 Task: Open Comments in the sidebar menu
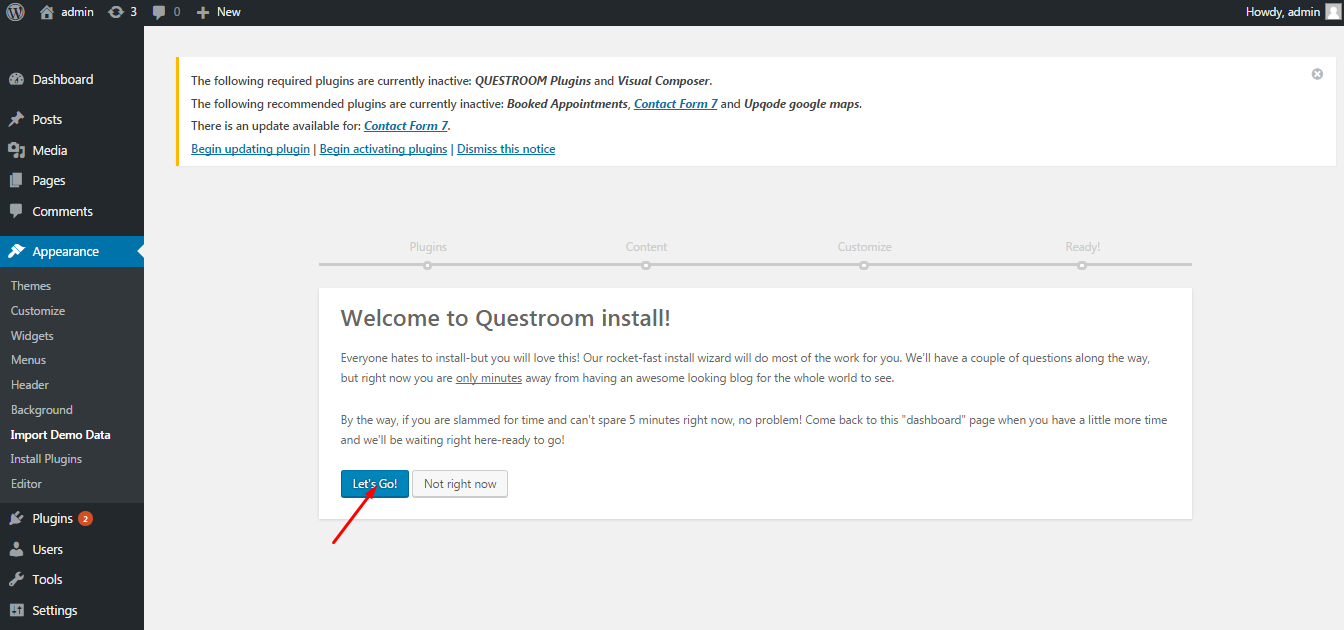[63, 211]
